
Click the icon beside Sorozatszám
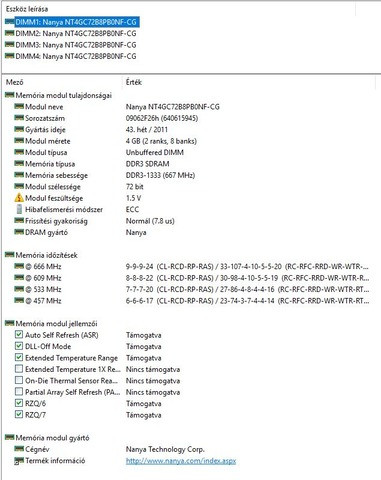click(x=19, y=118)
